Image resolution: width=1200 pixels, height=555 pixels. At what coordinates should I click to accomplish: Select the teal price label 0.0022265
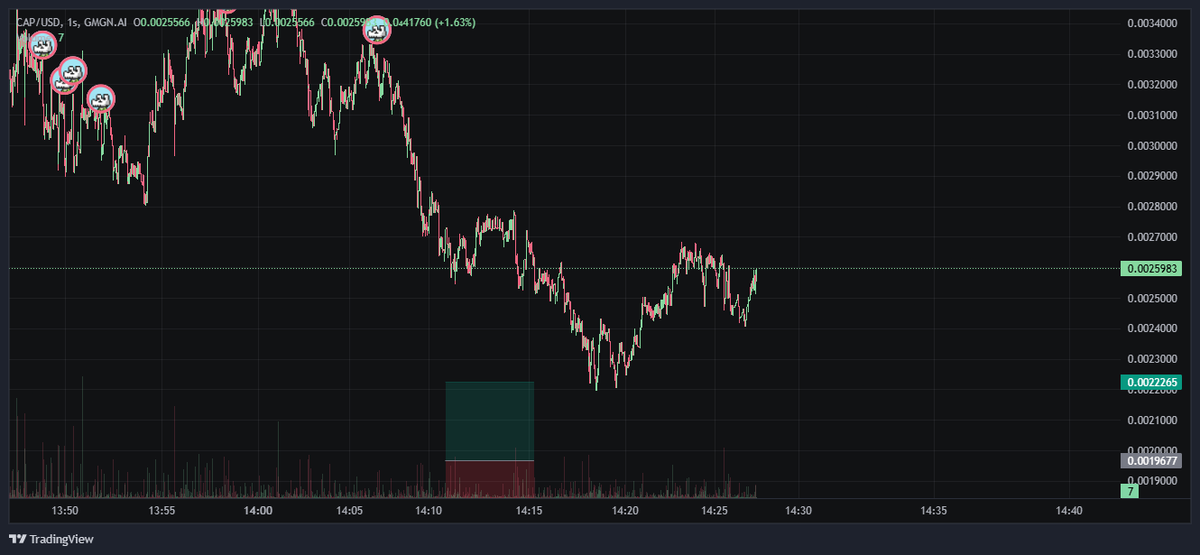1152,382
